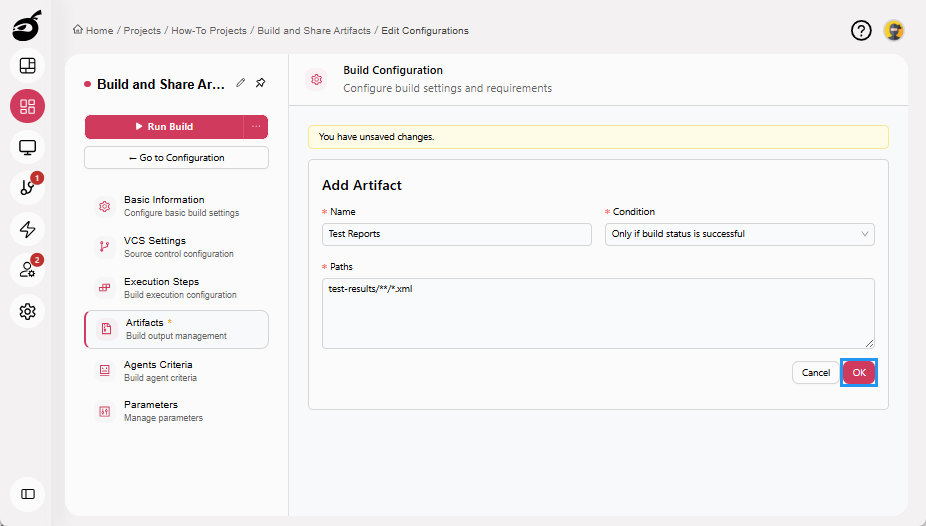The height and width of the screenshot is (526, 926).
Task: Go to Home in breadcrumb
Action: point(99,31)
